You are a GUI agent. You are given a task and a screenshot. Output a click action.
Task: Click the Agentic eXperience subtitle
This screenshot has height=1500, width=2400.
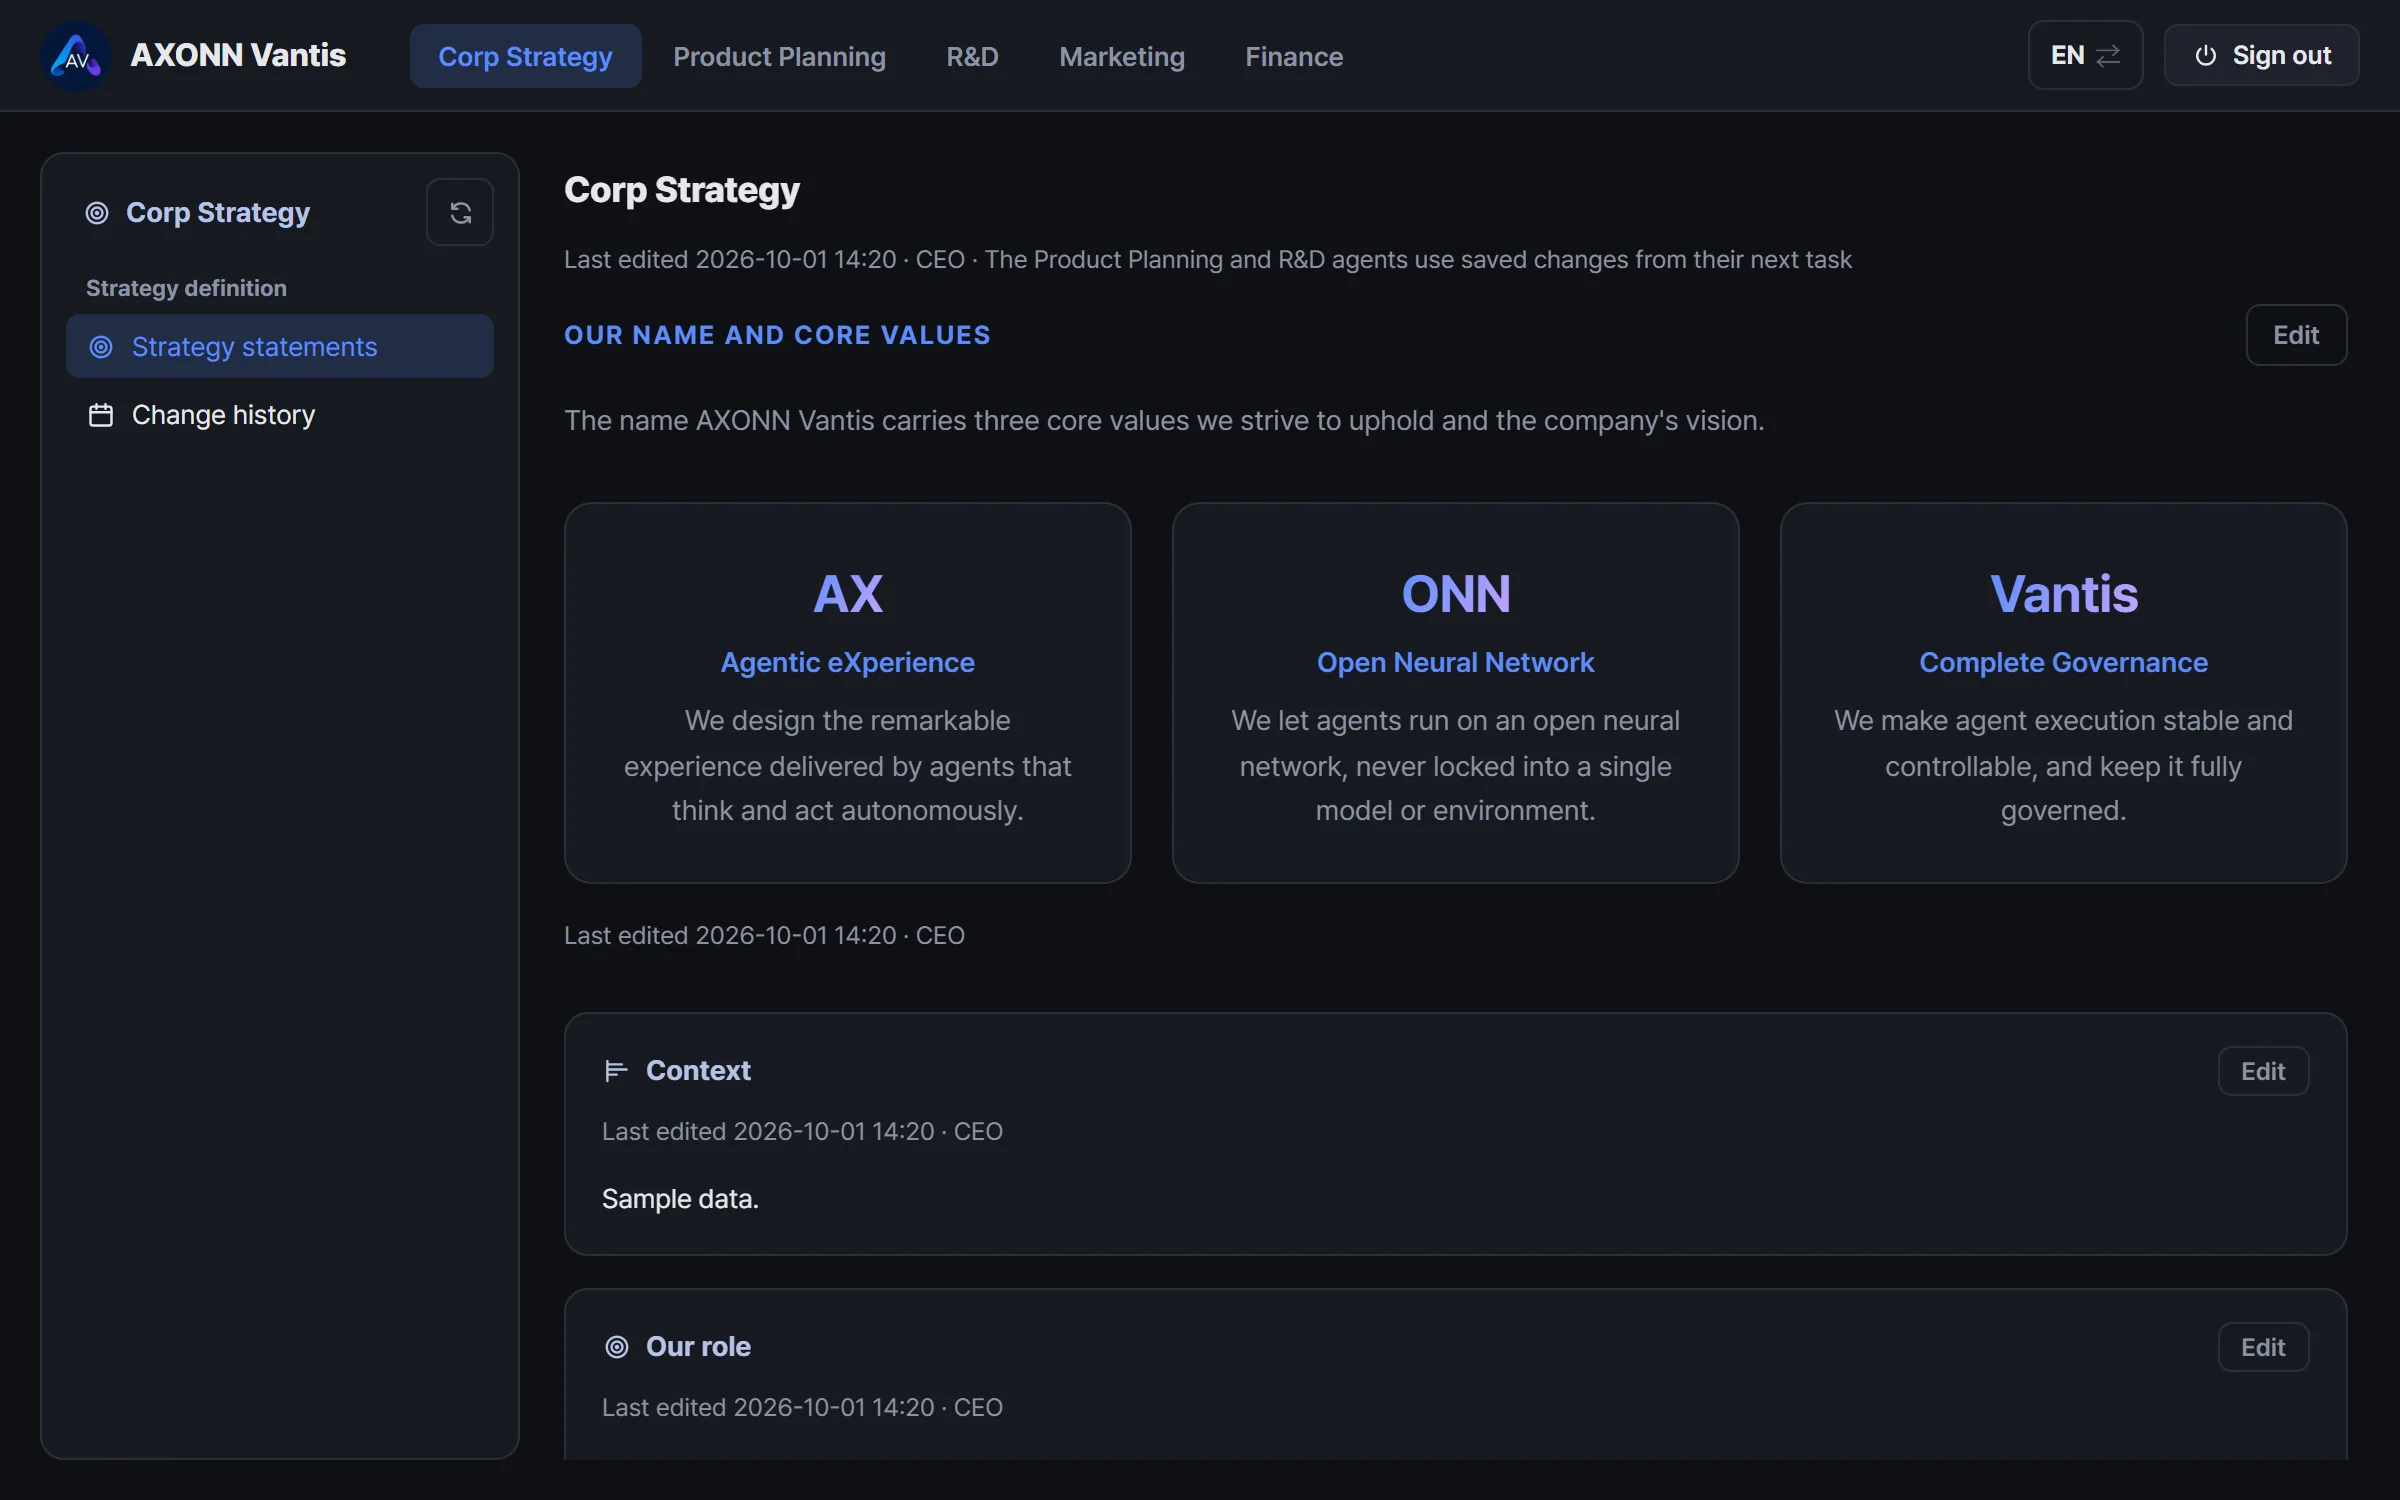848,662
